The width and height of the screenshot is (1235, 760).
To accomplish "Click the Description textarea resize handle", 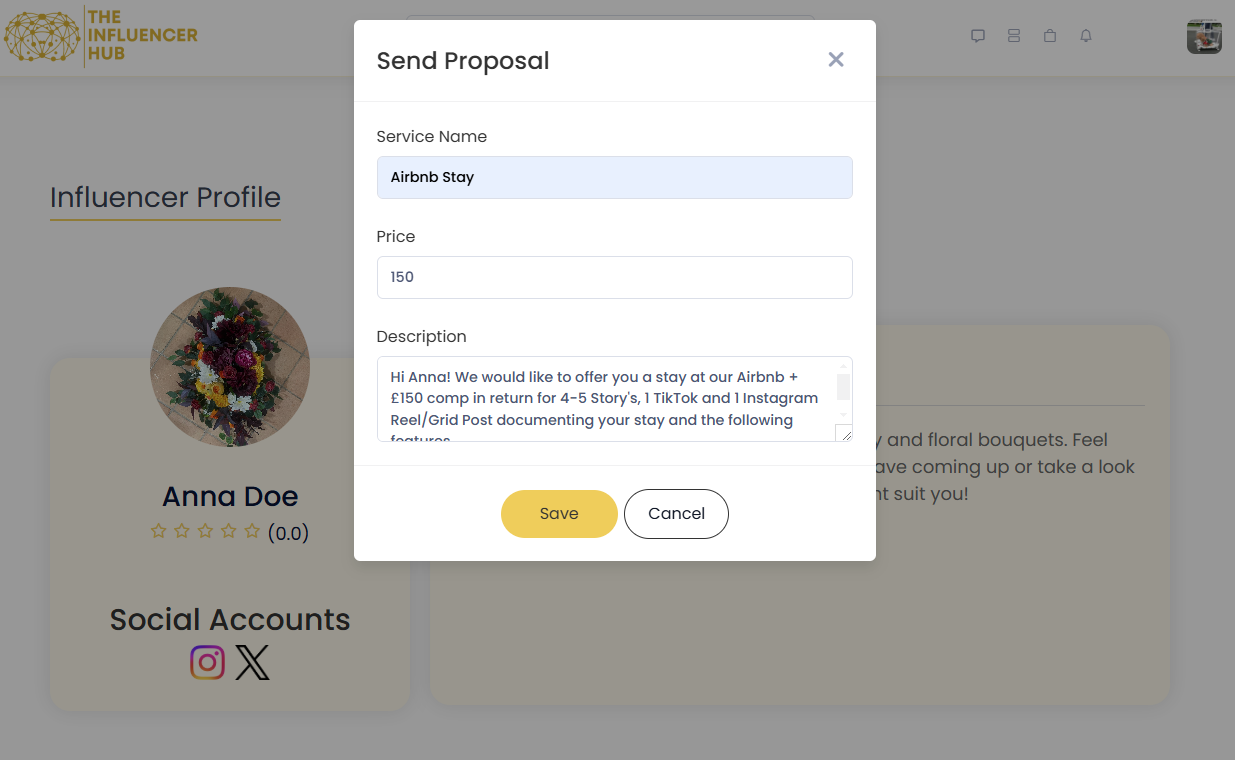I will (x=844, y=433).
